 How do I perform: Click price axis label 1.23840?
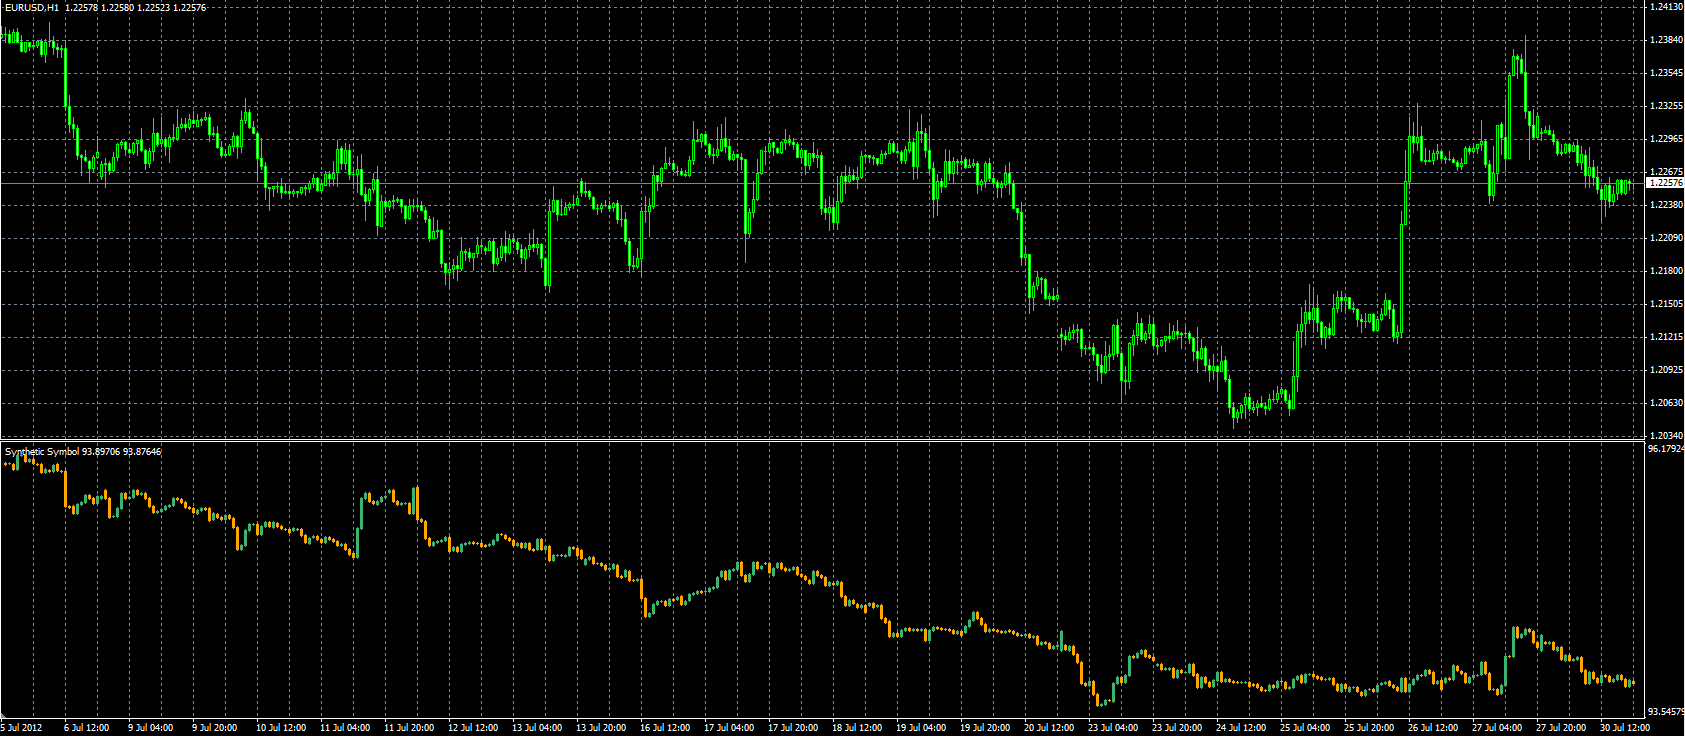[x=1665, y=40]
